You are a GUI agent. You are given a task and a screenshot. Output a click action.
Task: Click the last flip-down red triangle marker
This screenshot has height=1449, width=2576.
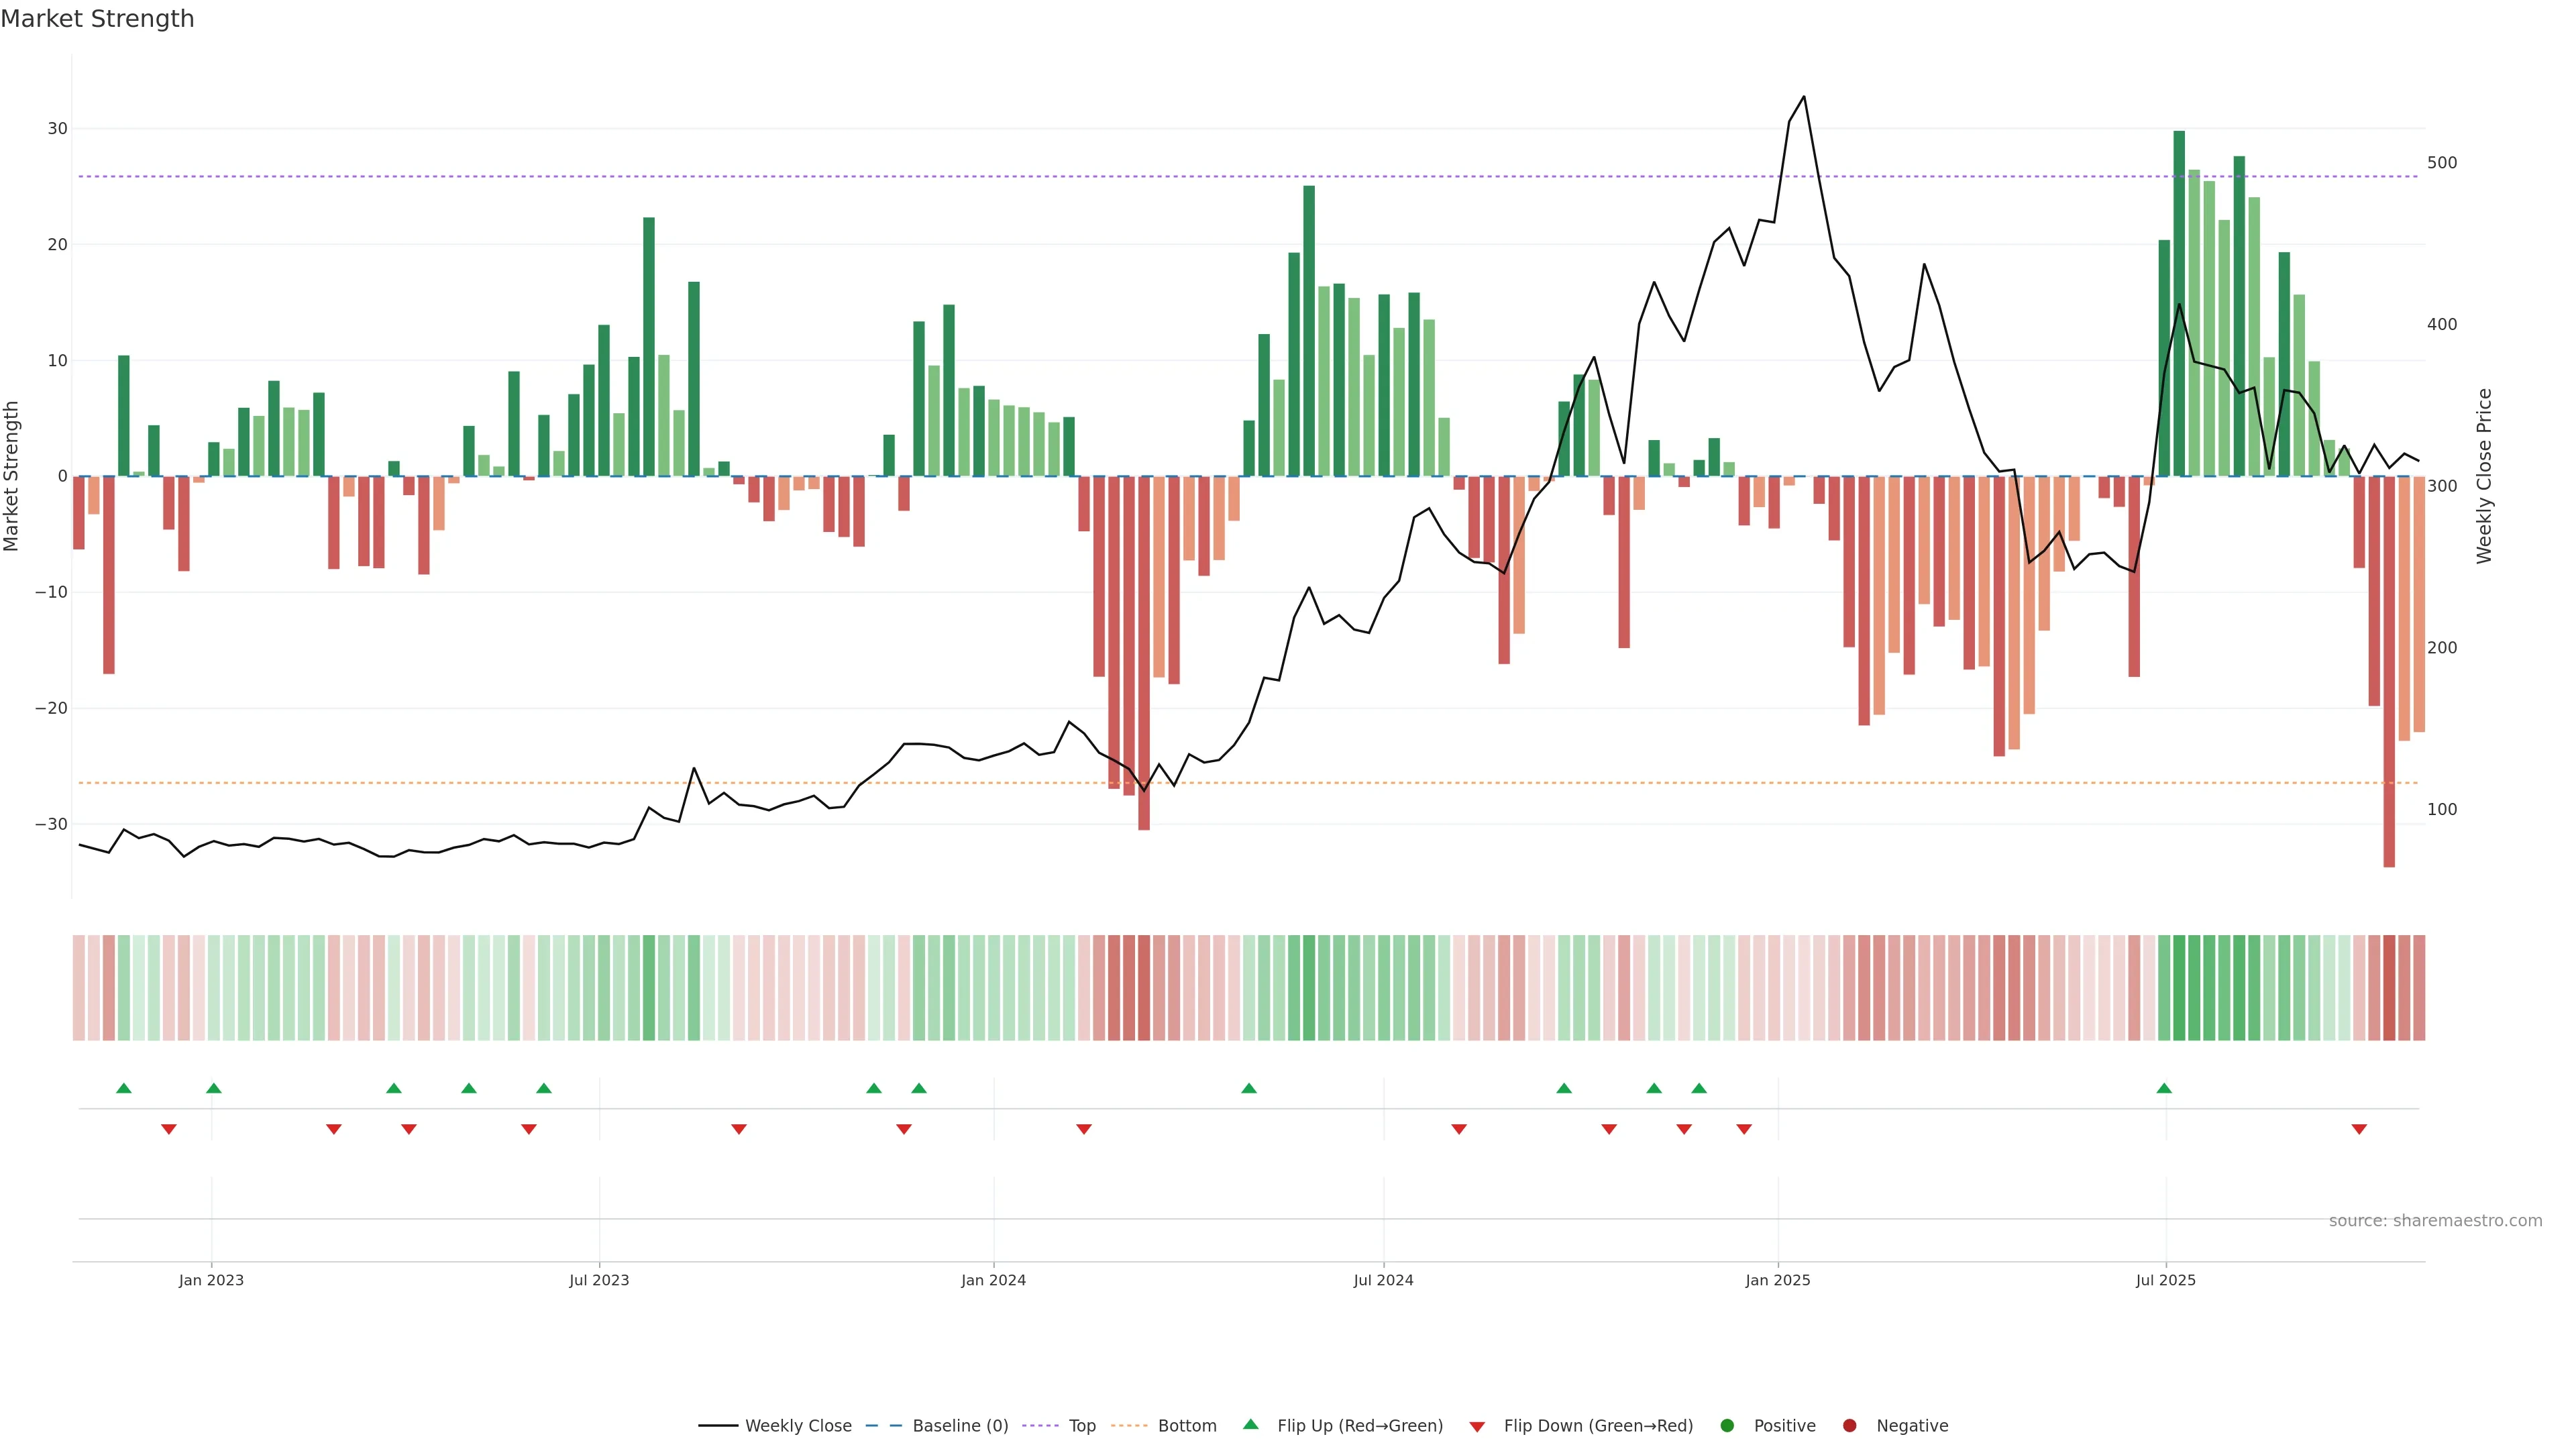(2359, 1129)
